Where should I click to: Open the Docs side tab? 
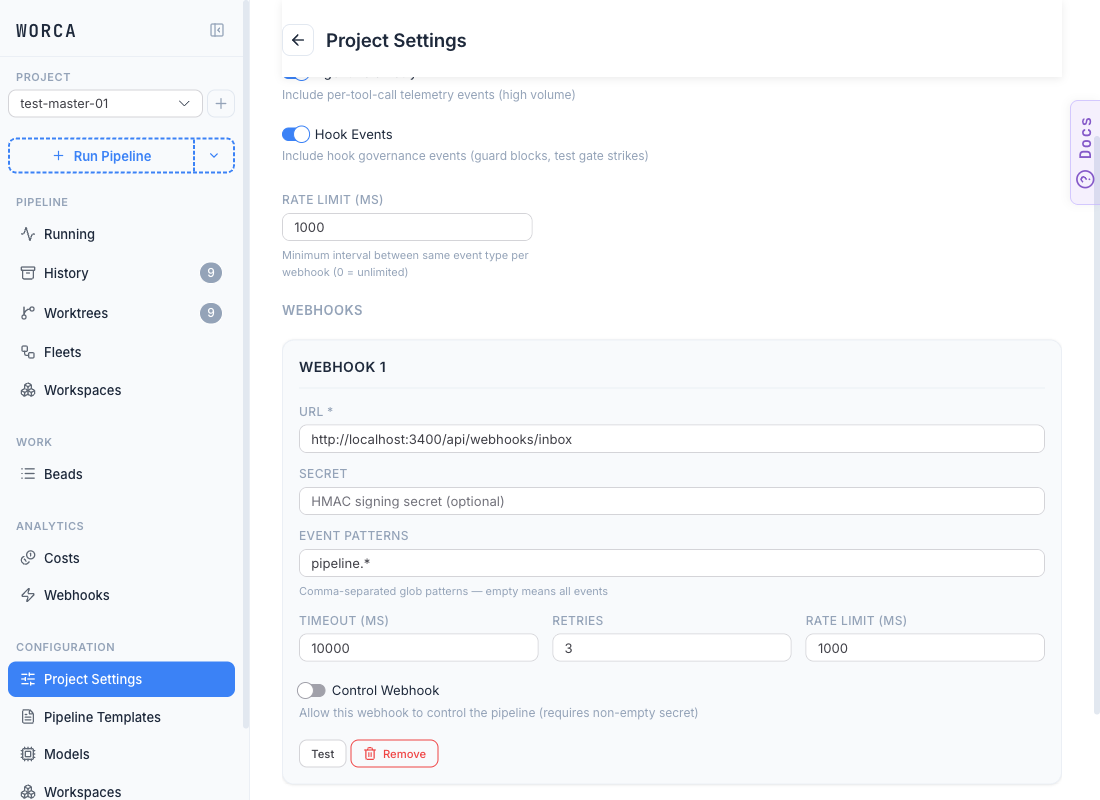[x=1085, y=152]
